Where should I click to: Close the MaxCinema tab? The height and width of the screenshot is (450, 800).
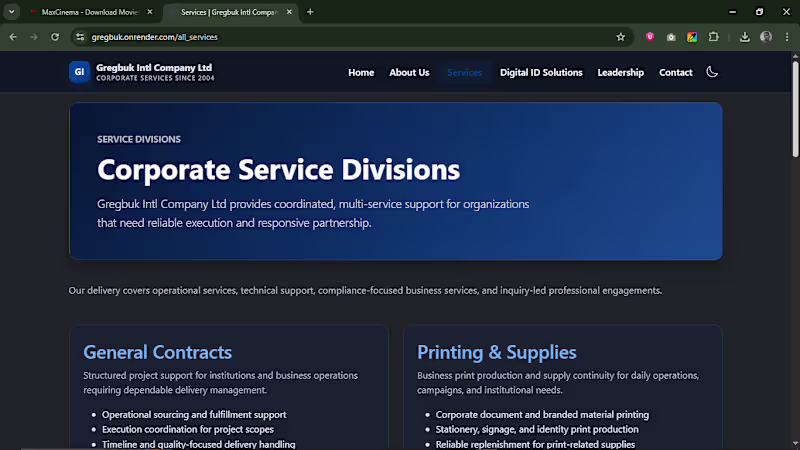coord(149,12)
